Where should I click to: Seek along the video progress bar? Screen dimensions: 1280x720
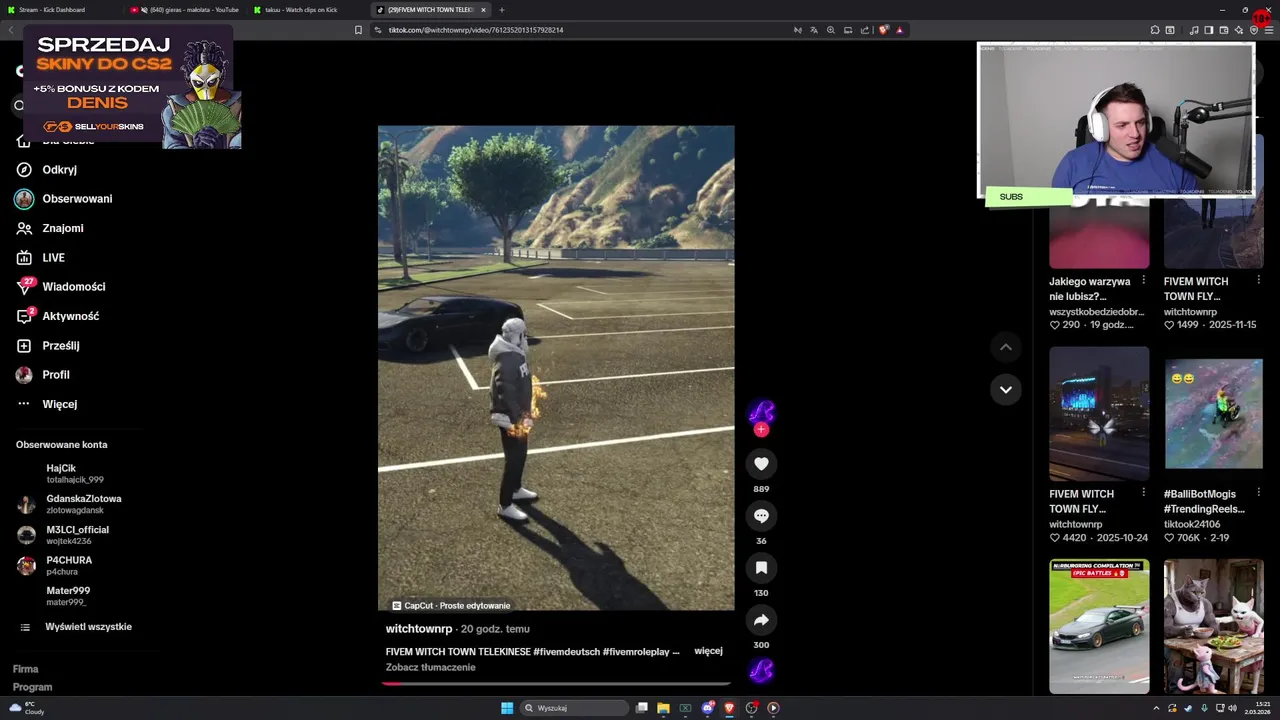tap(556, 684)
